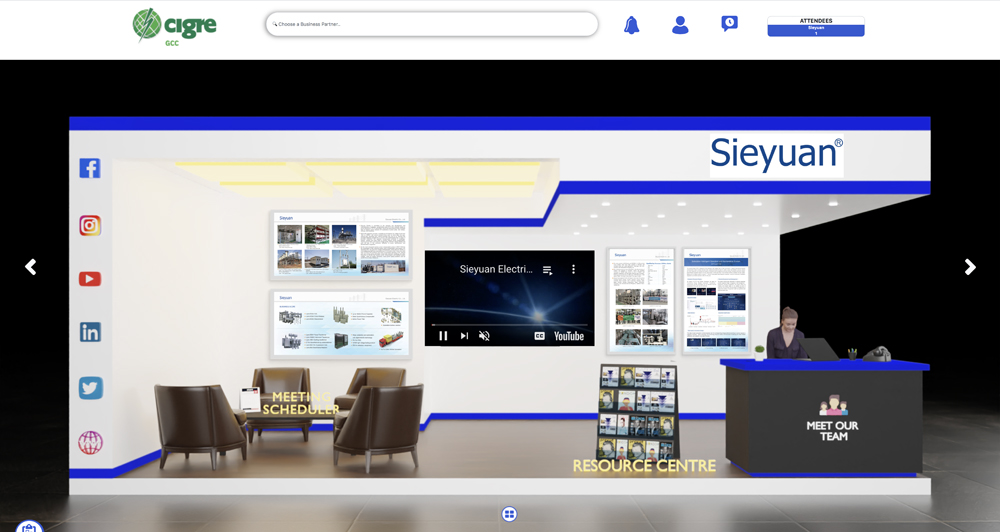
Task: Expand the video playlist queue
Action: tap(547, 270)
